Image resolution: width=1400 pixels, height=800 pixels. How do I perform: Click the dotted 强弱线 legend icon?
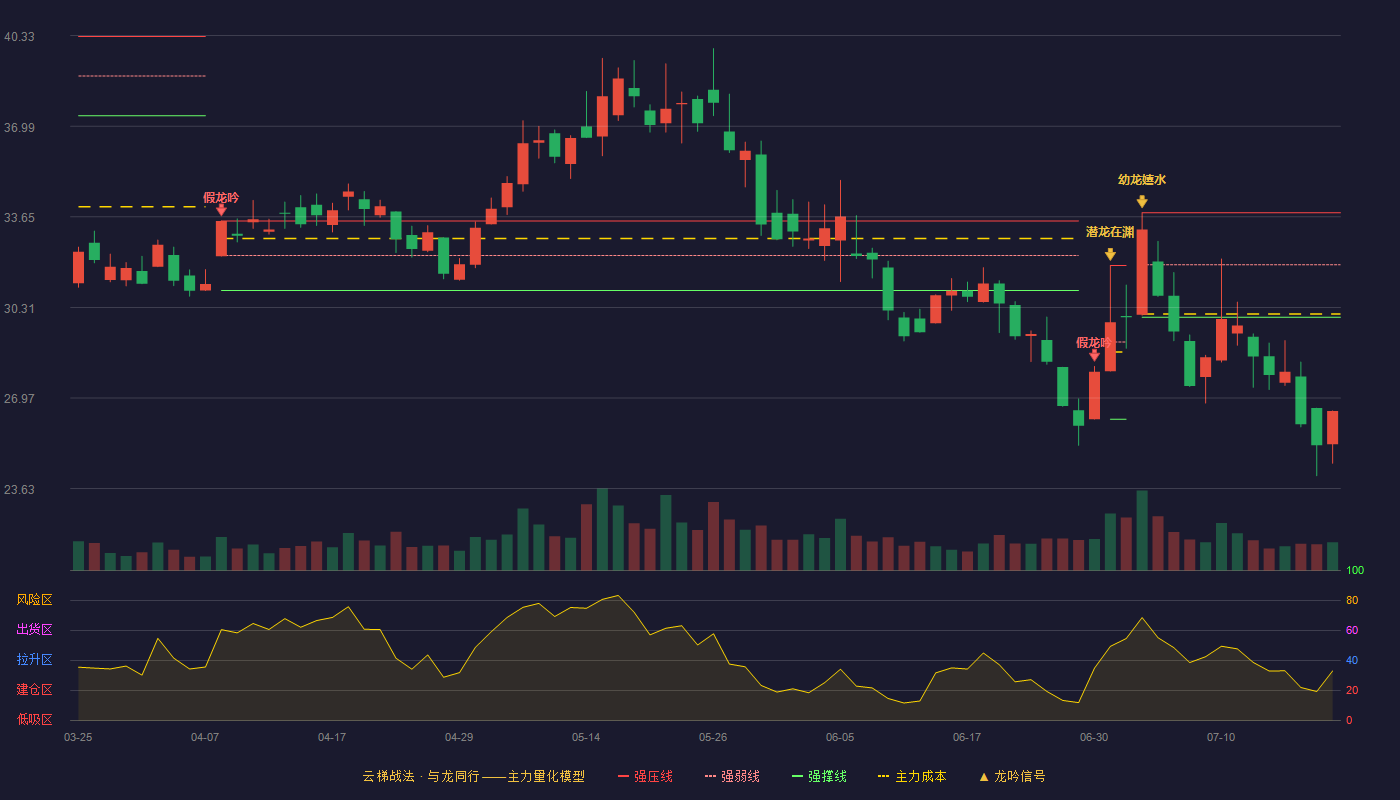tap(711, 776)
